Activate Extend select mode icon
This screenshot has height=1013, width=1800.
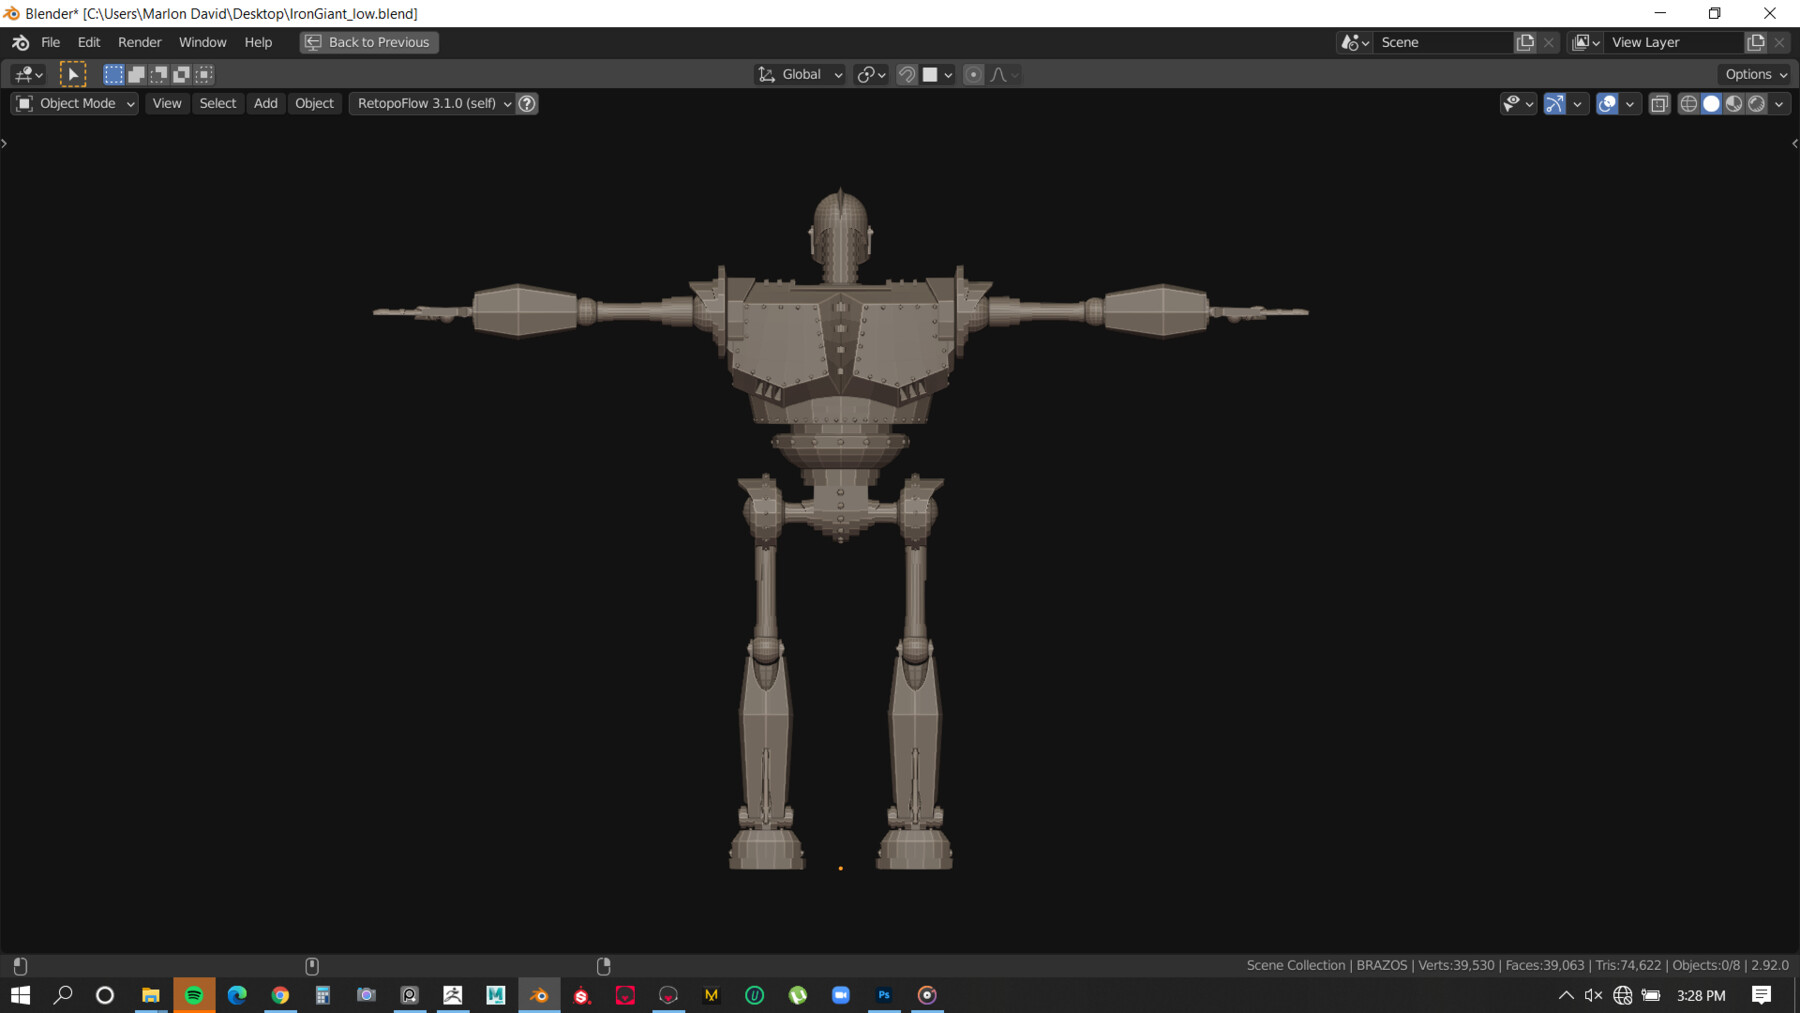[x=135, y=74]
